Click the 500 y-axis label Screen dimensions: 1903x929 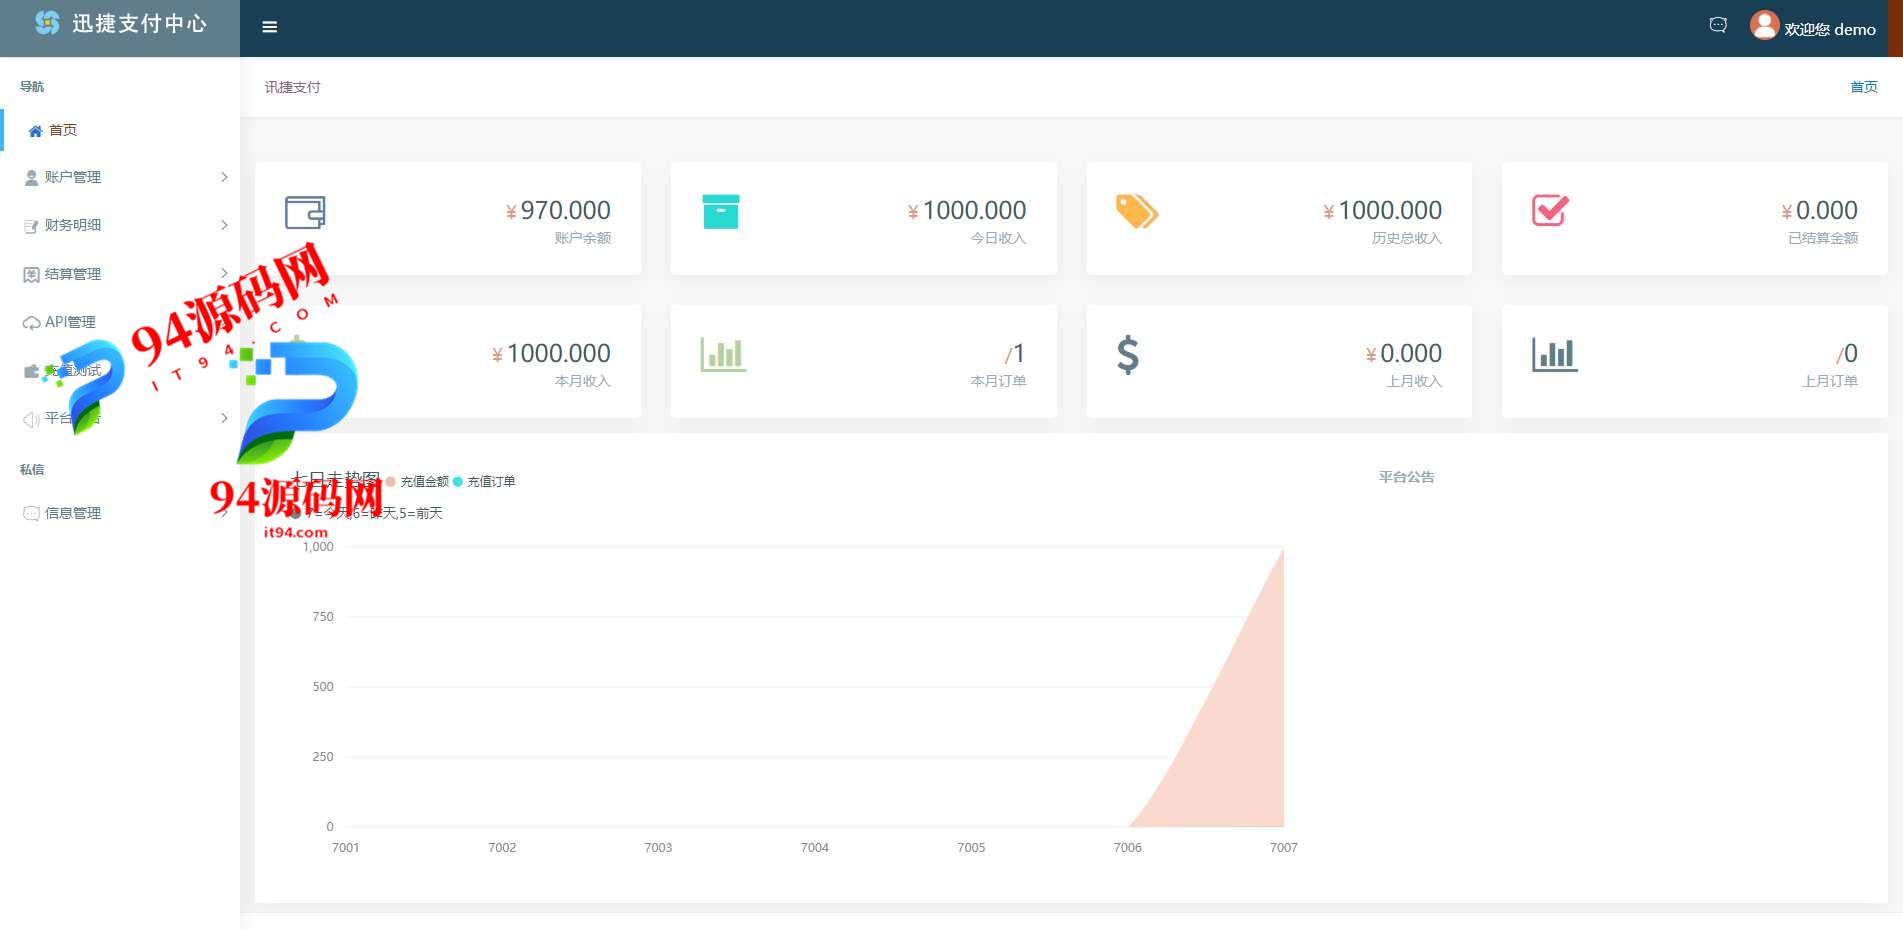click(323, 687)
